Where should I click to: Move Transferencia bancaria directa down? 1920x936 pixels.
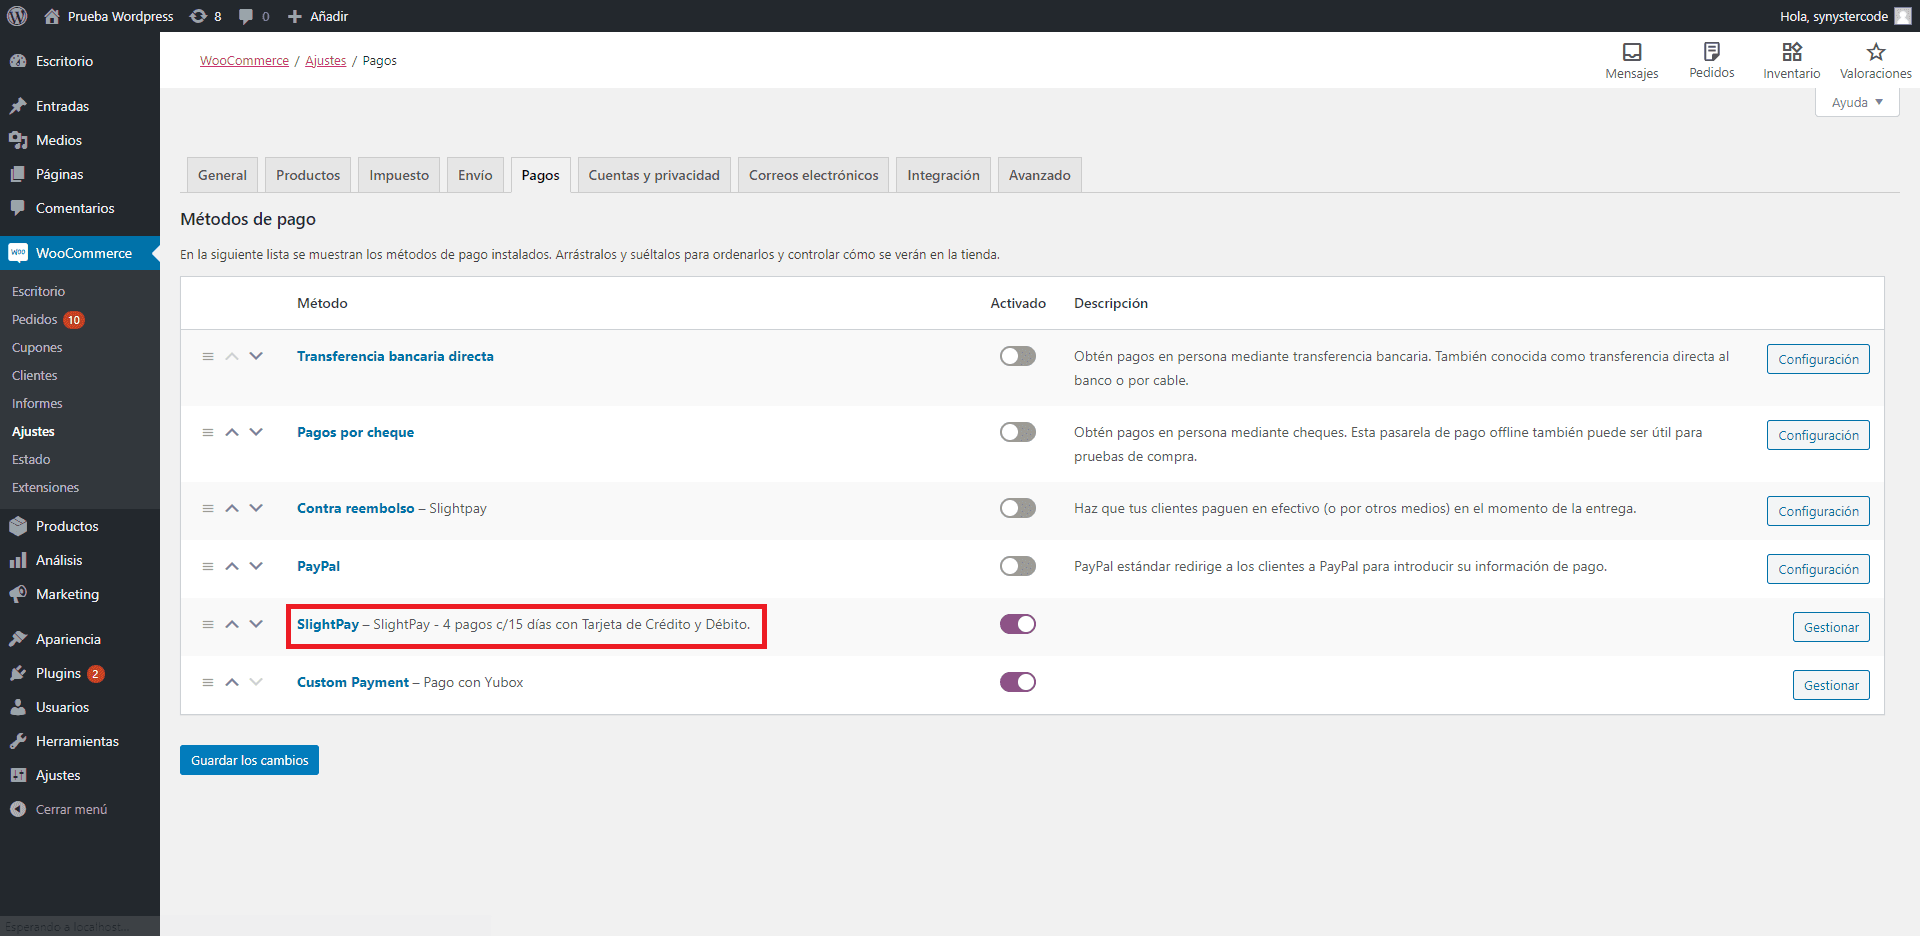pyautogui.click(x=256, y=356)
